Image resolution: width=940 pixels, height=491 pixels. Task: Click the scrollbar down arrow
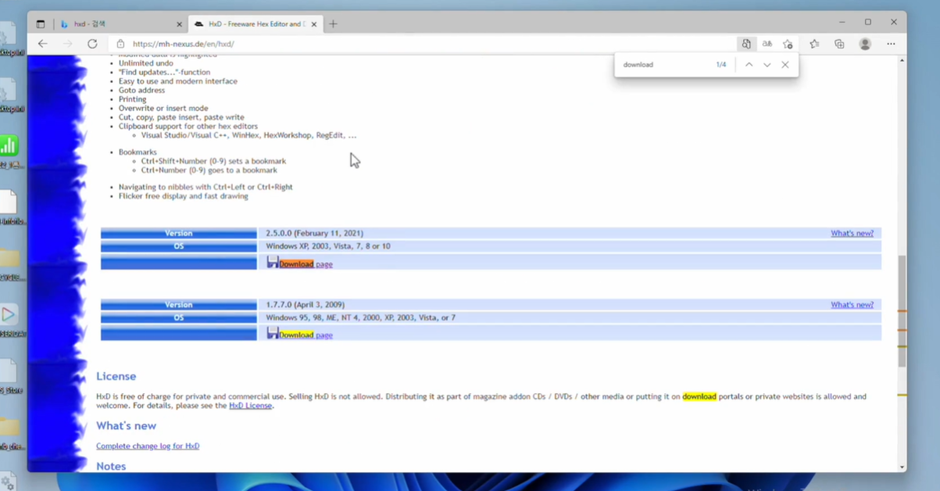click(x=902, y=467)
